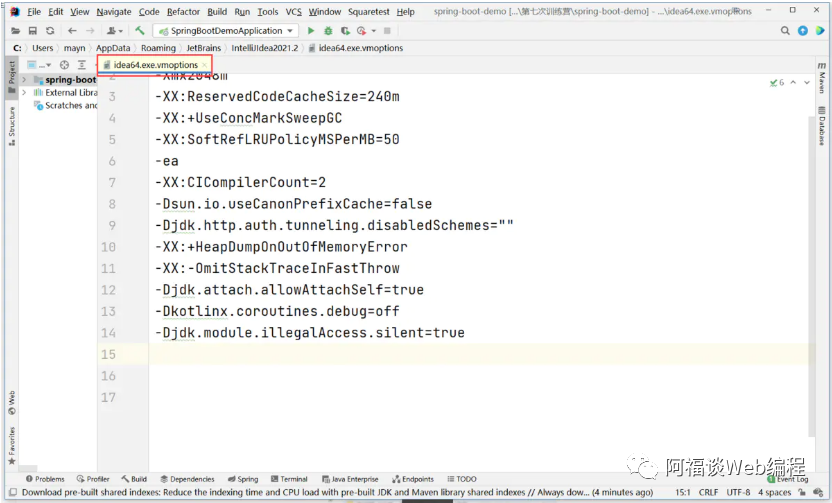This screenshot has height=503, width=832.
Task: Click the CRLF line separator selector
Action: [708, 492]
